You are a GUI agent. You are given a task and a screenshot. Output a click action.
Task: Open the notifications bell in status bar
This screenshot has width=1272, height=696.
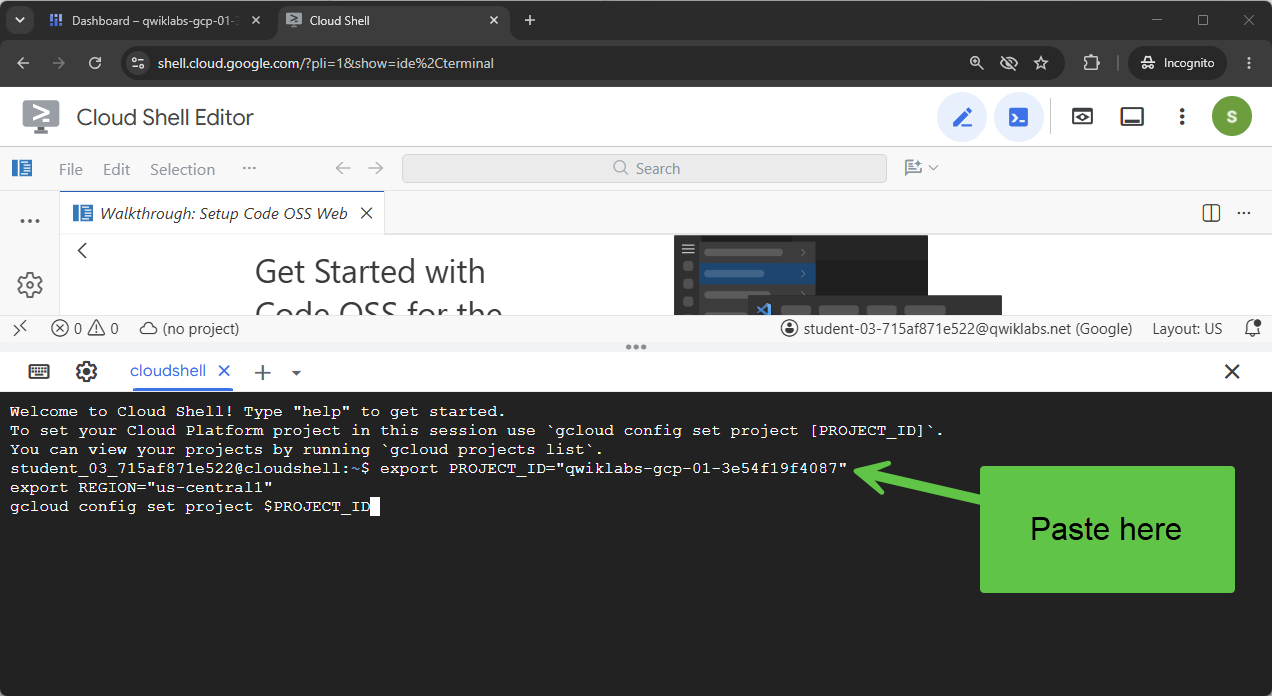tap(1252, 328)
